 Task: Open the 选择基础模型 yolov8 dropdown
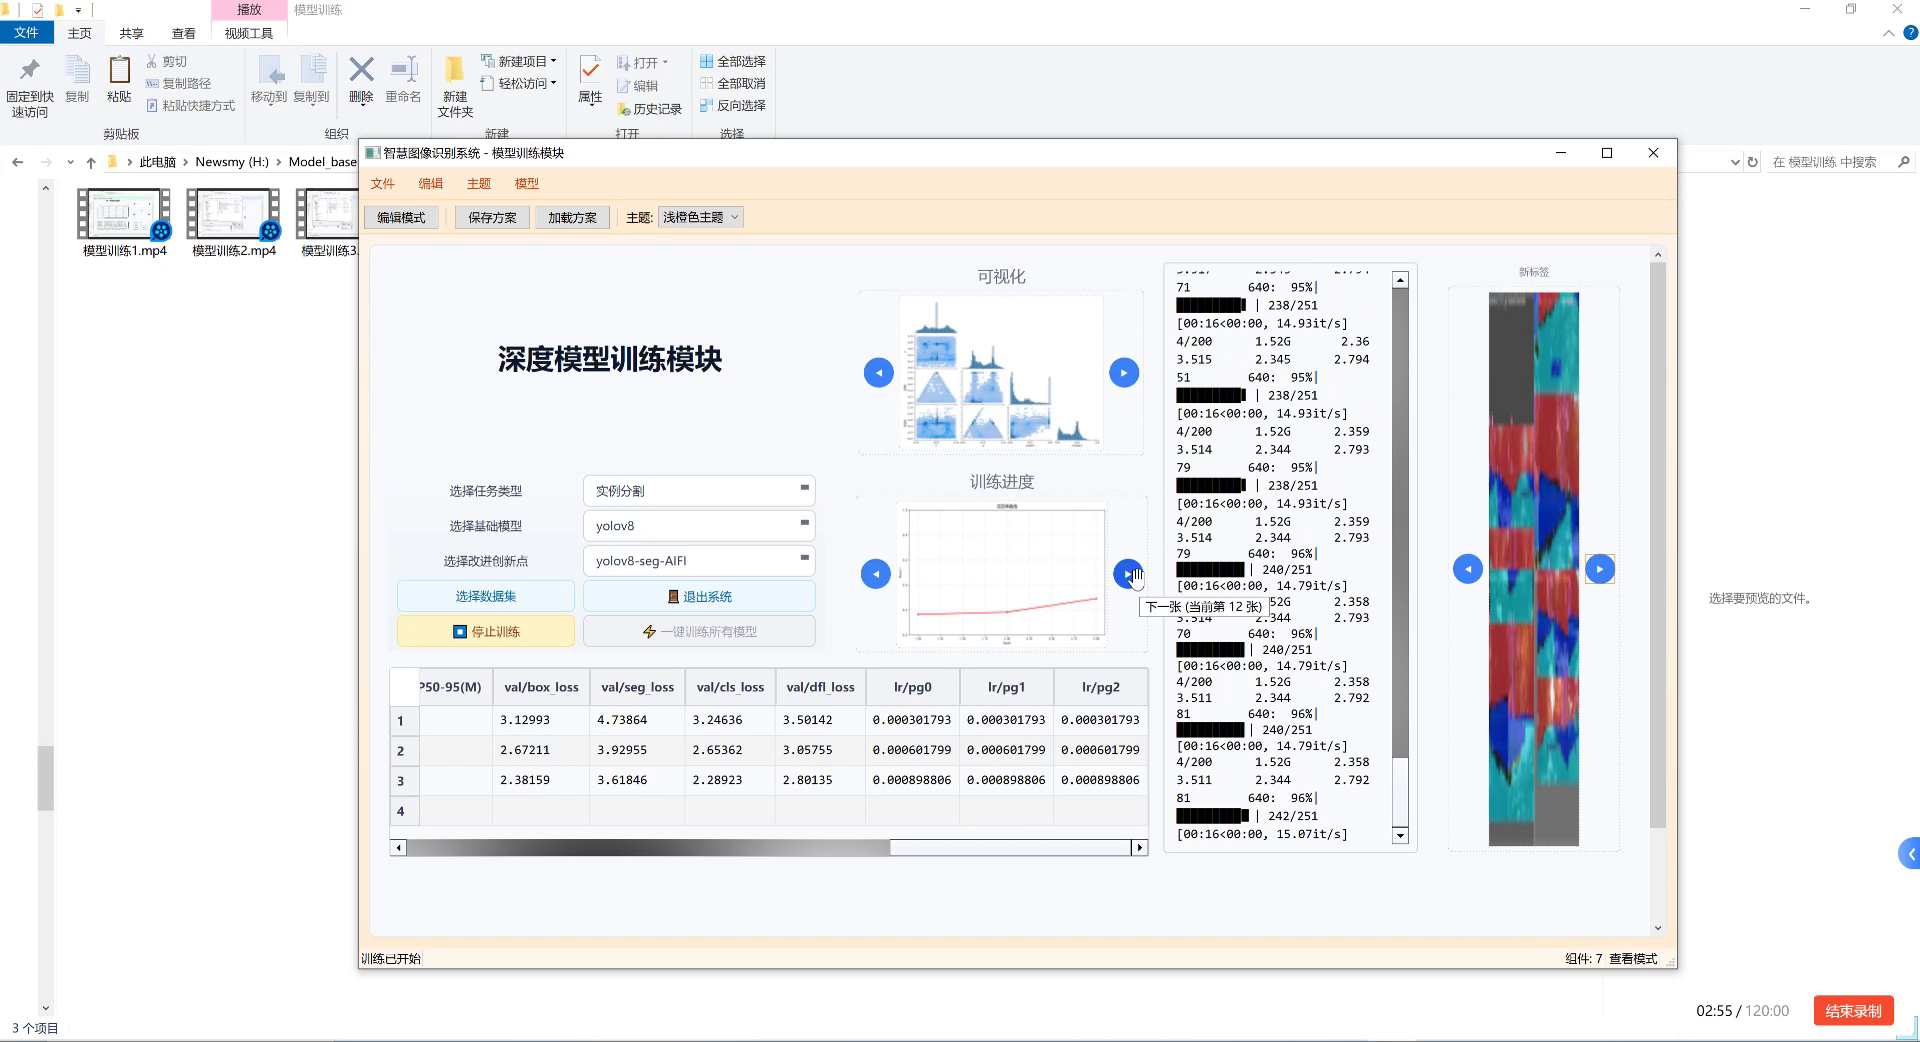coord(699,526)
